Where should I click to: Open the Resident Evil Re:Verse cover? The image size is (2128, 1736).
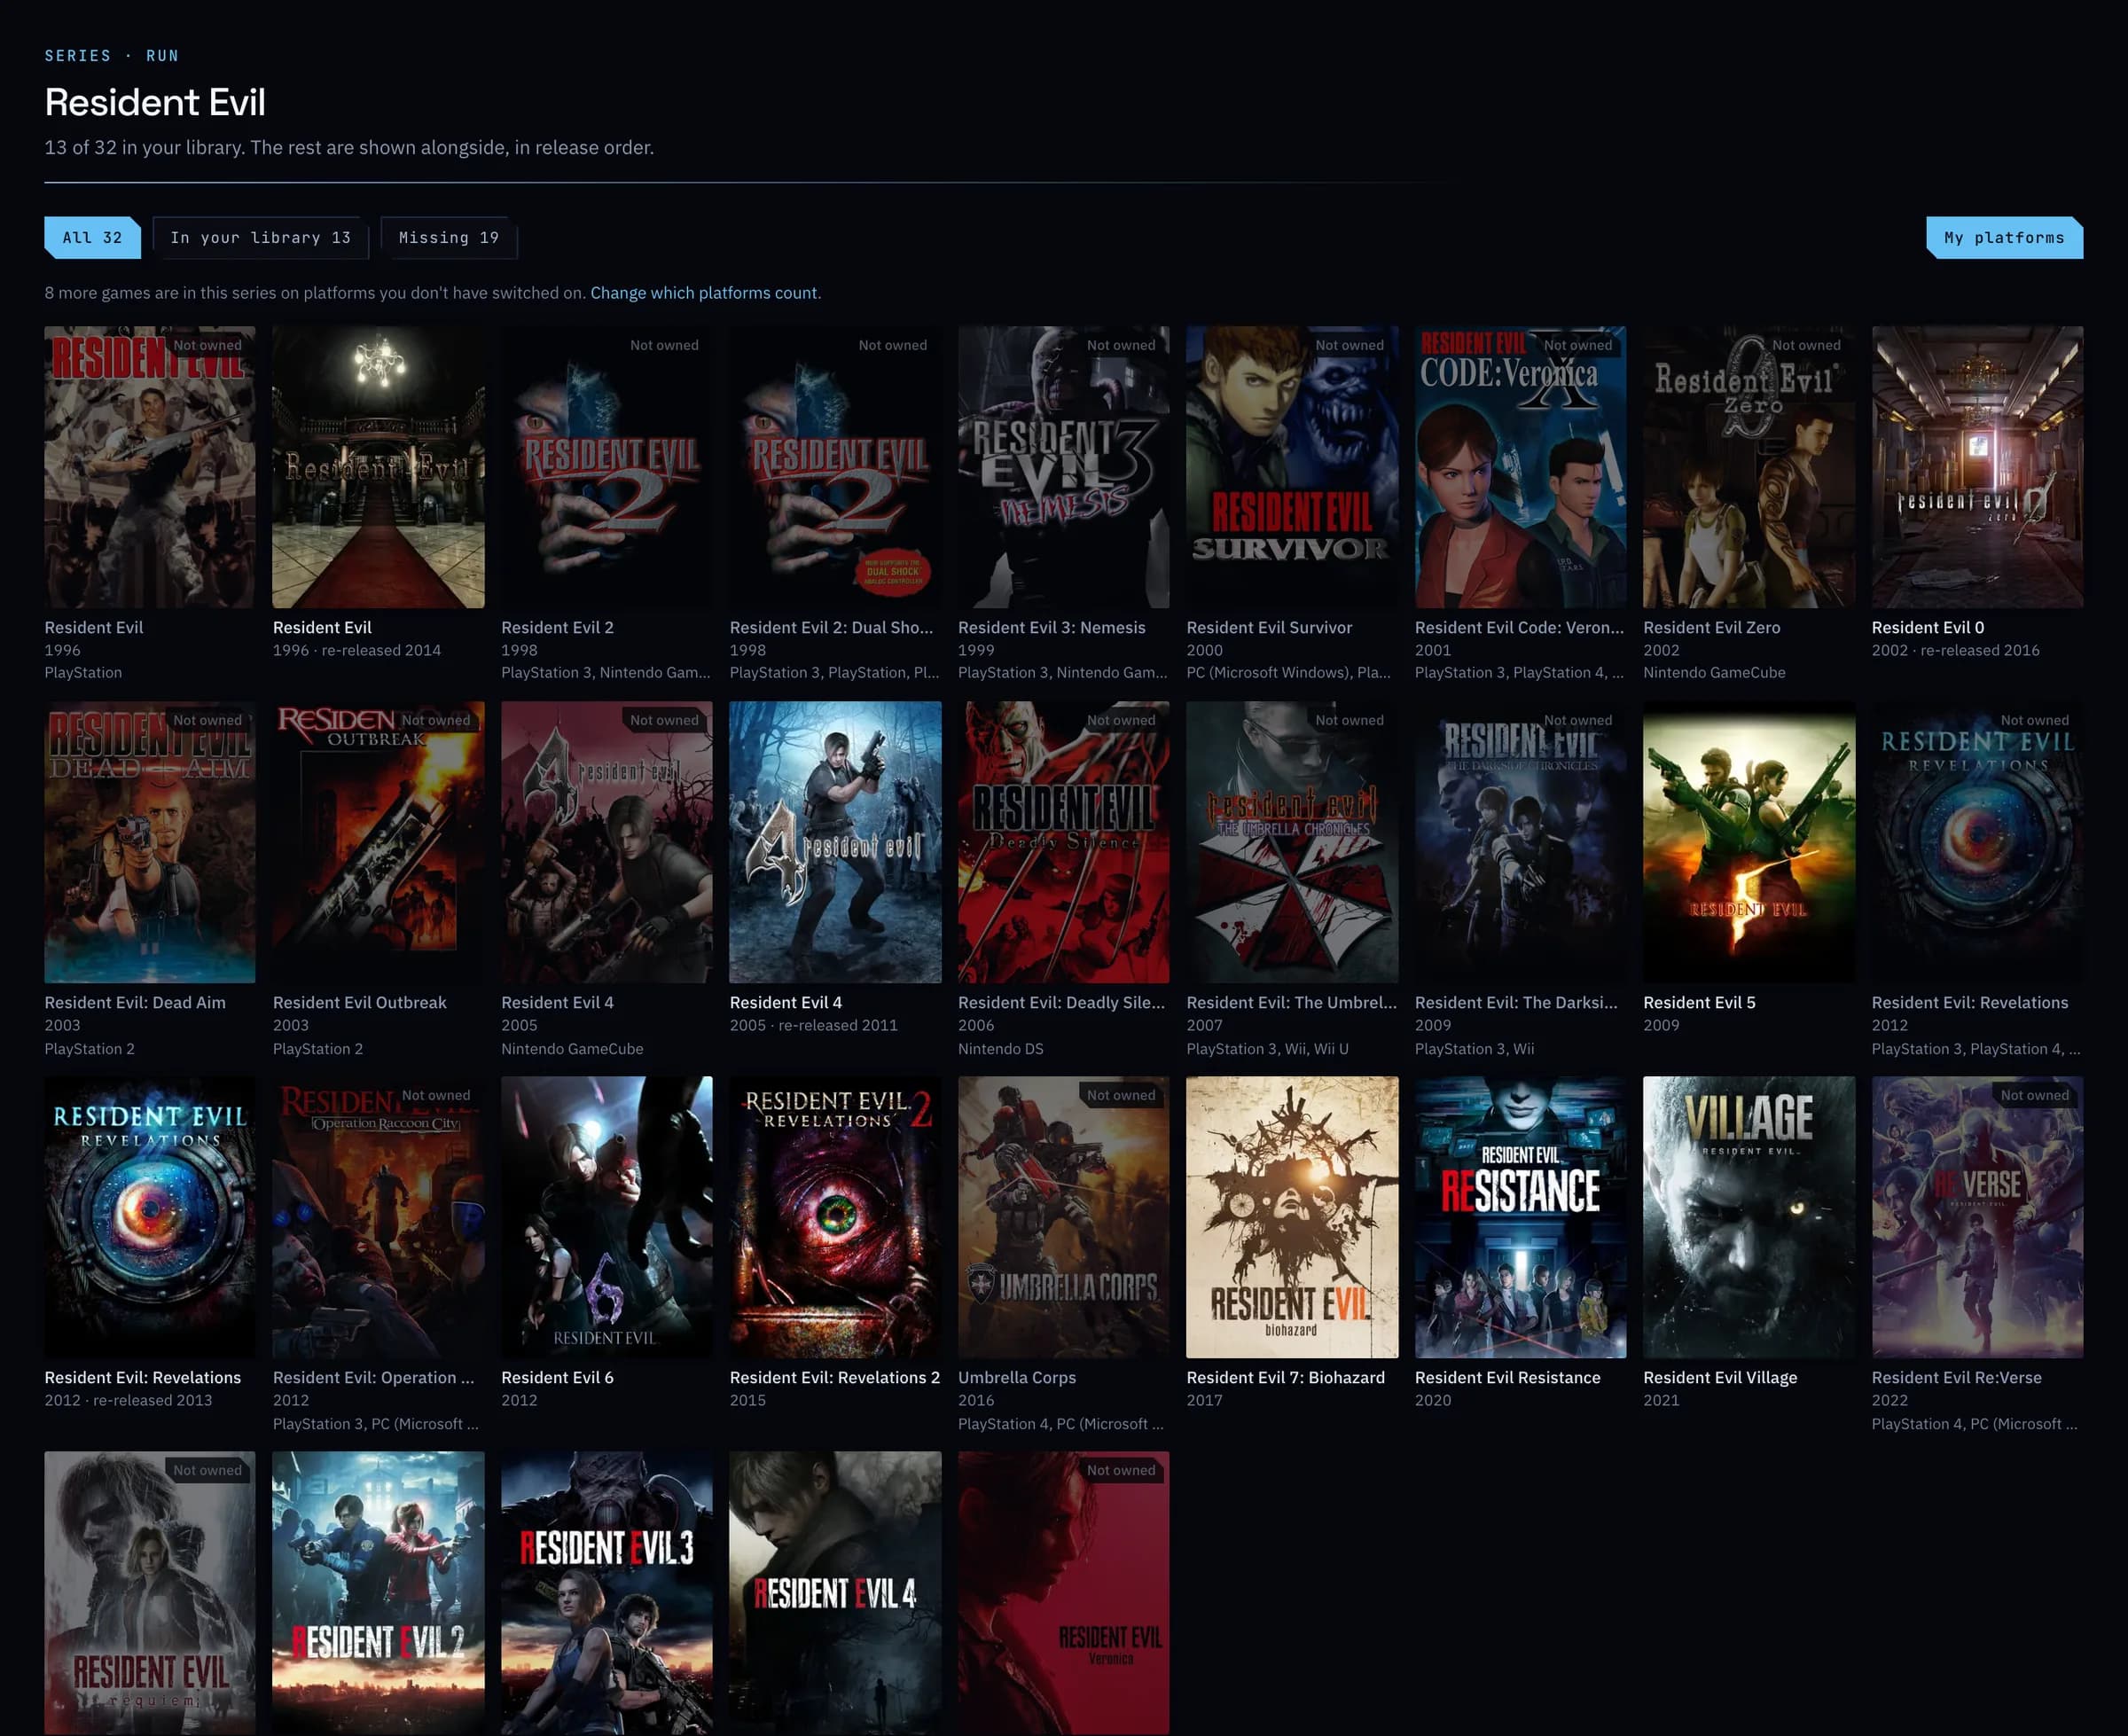click(1978, 1217)
